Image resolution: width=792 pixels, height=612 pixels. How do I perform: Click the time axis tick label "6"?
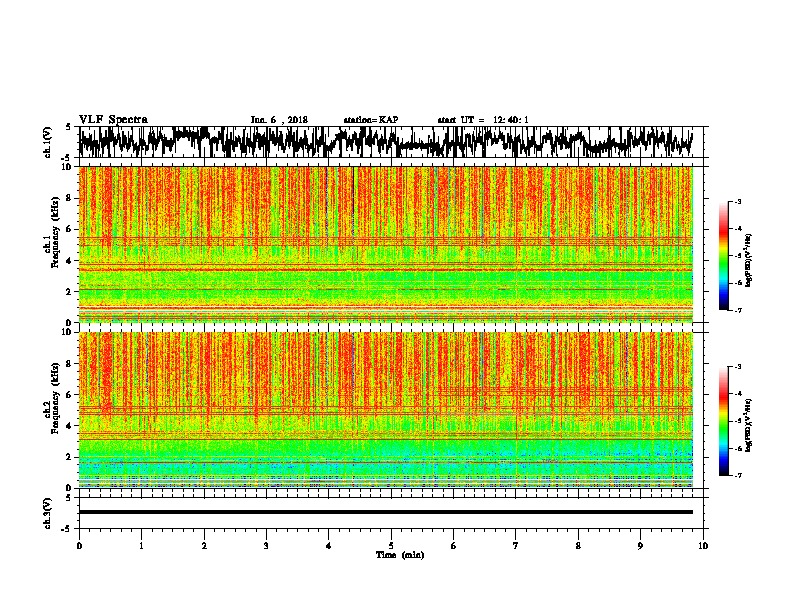click(x=454, y=546)
